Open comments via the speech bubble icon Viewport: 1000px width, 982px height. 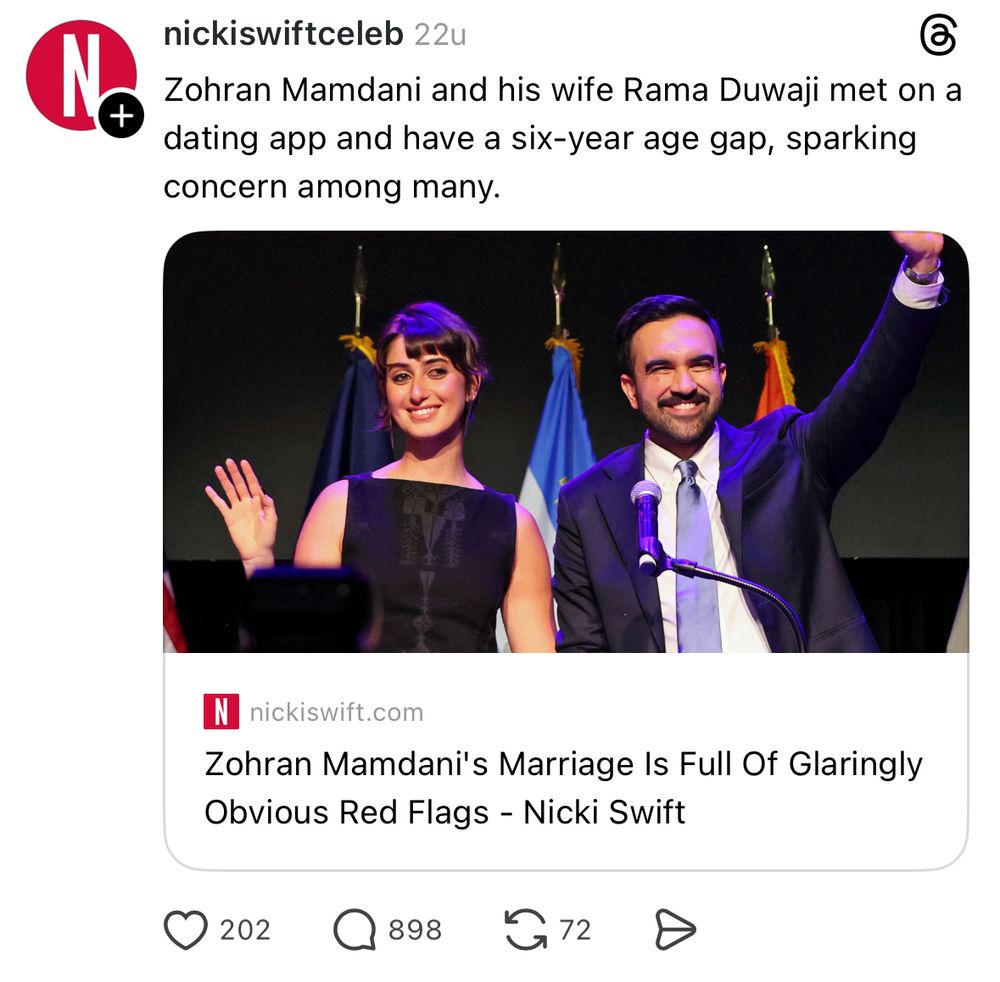(354, 930)
